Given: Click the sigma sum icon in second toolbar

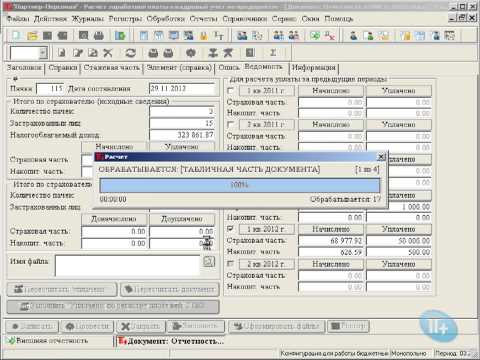Looking at the screenshot, I should click(x=272, y=52).
